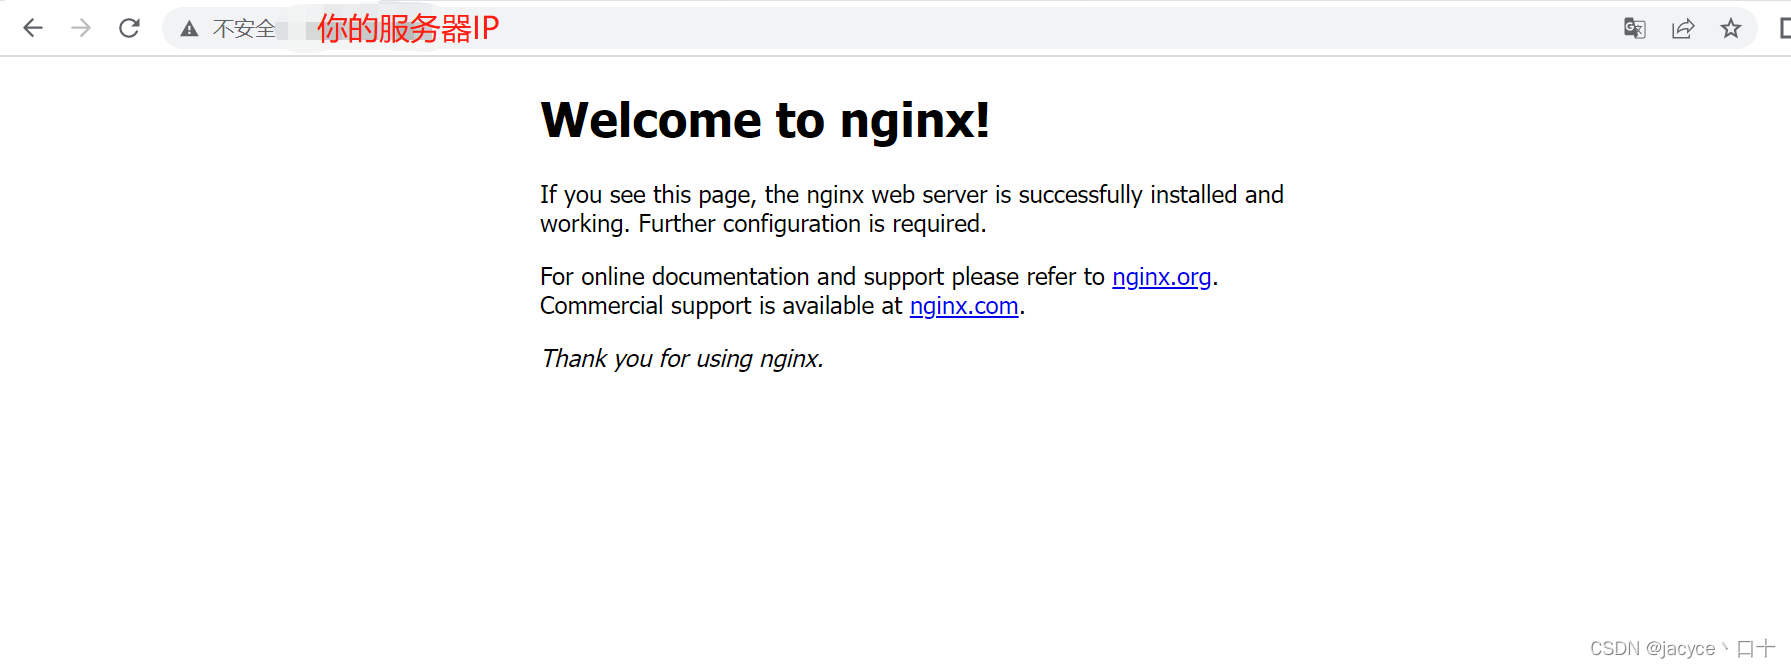Click the browser forward arrow
The height and width of the screenshot is (668, 1791).
click(81, 28)
